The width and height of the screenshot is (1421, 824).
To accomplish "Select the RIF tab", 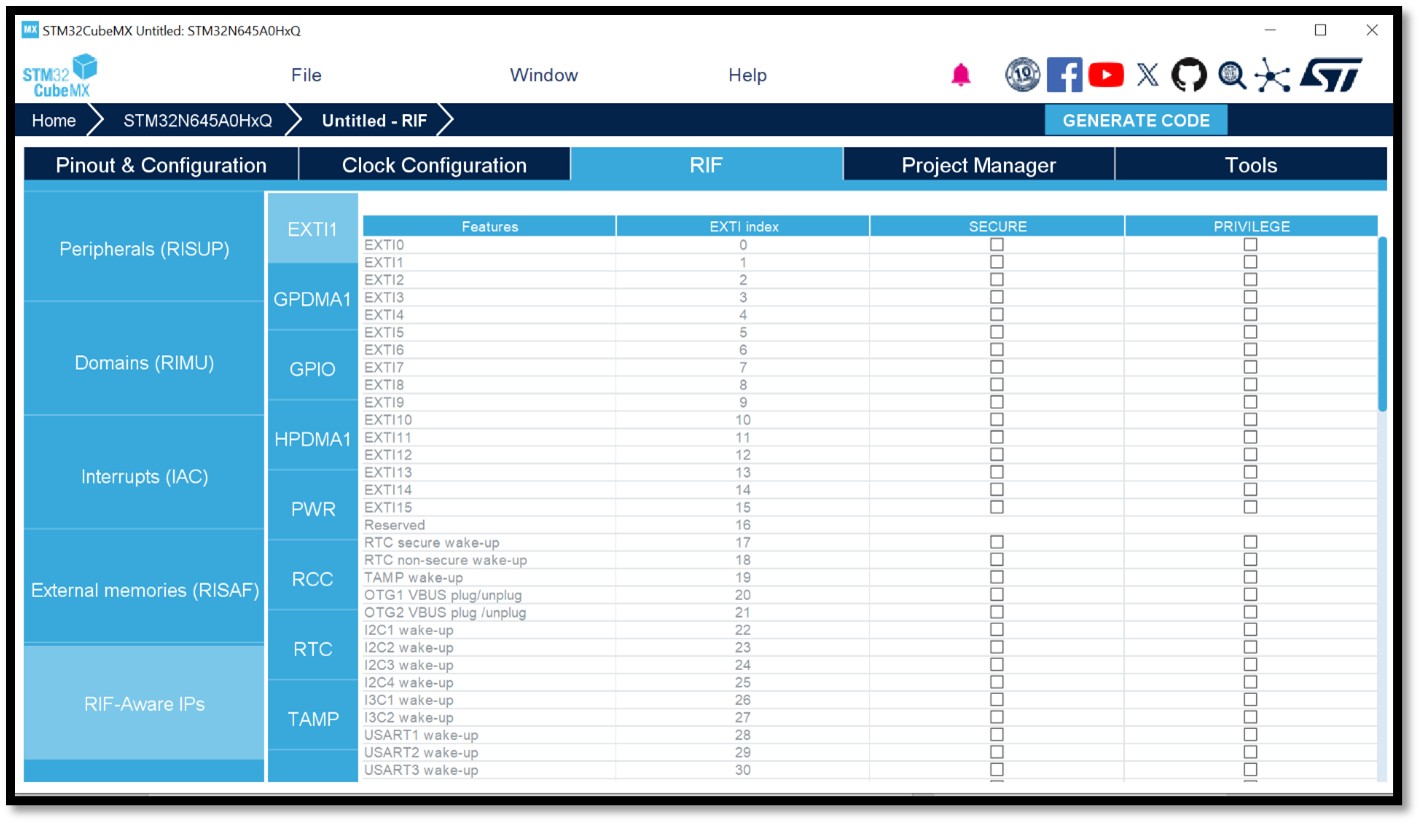I will point(706,165).
